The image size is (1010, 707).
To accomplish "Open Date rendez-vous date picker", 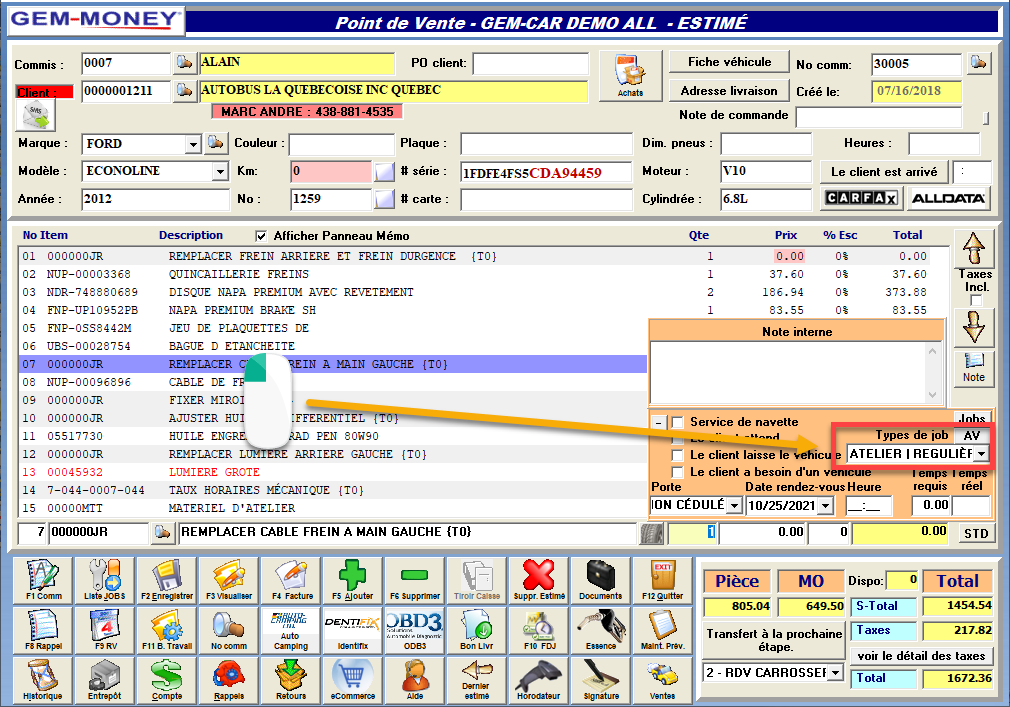I will pos(825,505).
